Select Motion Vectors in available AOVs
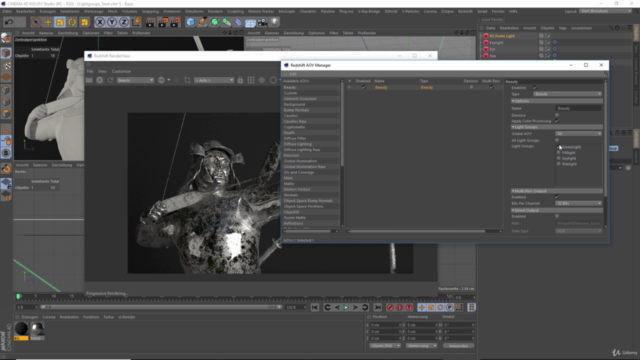The image size is (640, 360). click(x=297, y=189)
